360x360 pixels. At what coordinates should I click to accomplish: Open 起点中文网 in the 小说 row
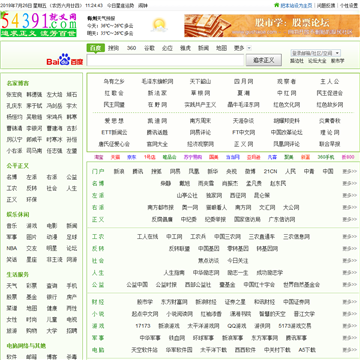coord(145,314)
